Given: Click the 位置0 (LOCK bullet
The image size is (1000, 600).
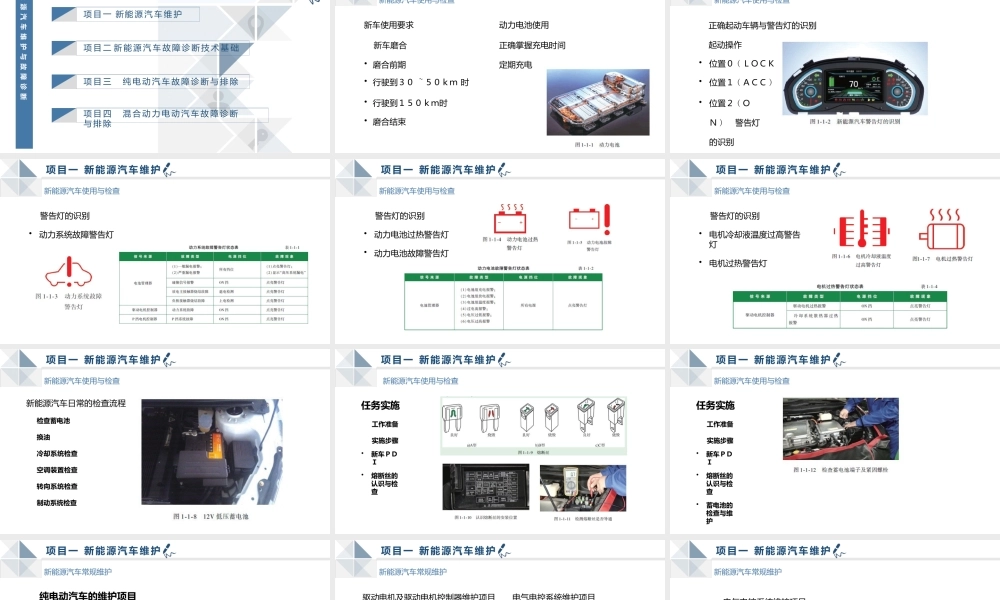Looking at the screenshot, I should point(741,63).
